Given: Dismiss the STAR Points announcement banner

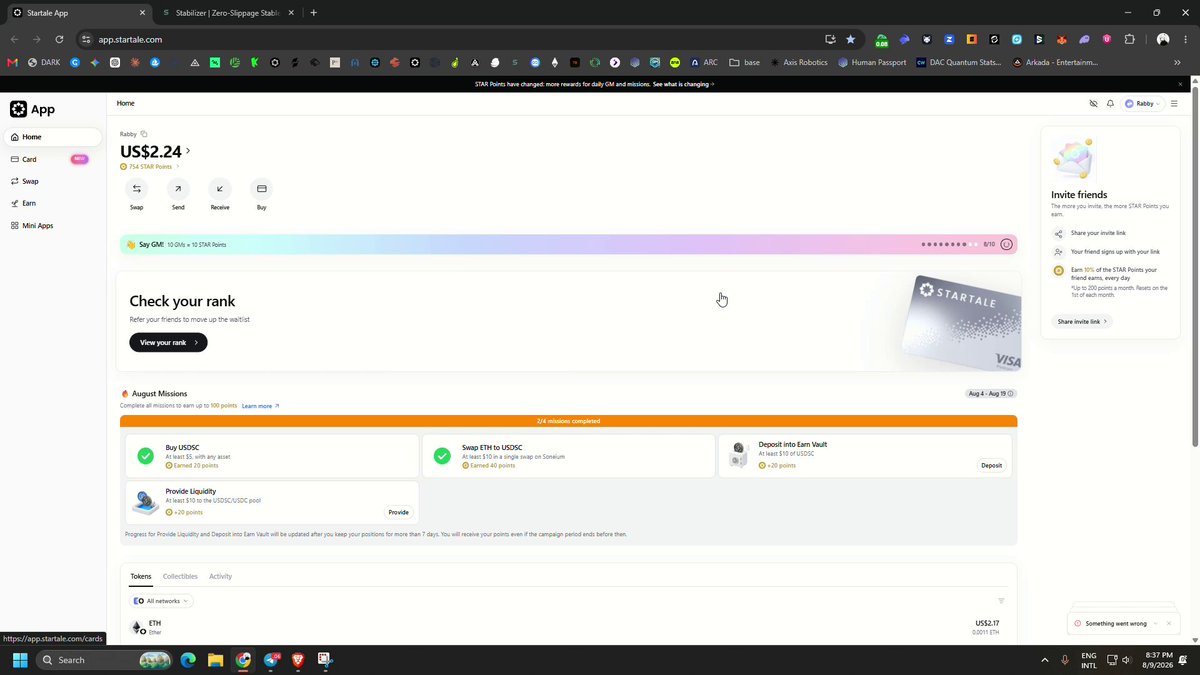Looking at the screenshot, I should pos(1180,84).
